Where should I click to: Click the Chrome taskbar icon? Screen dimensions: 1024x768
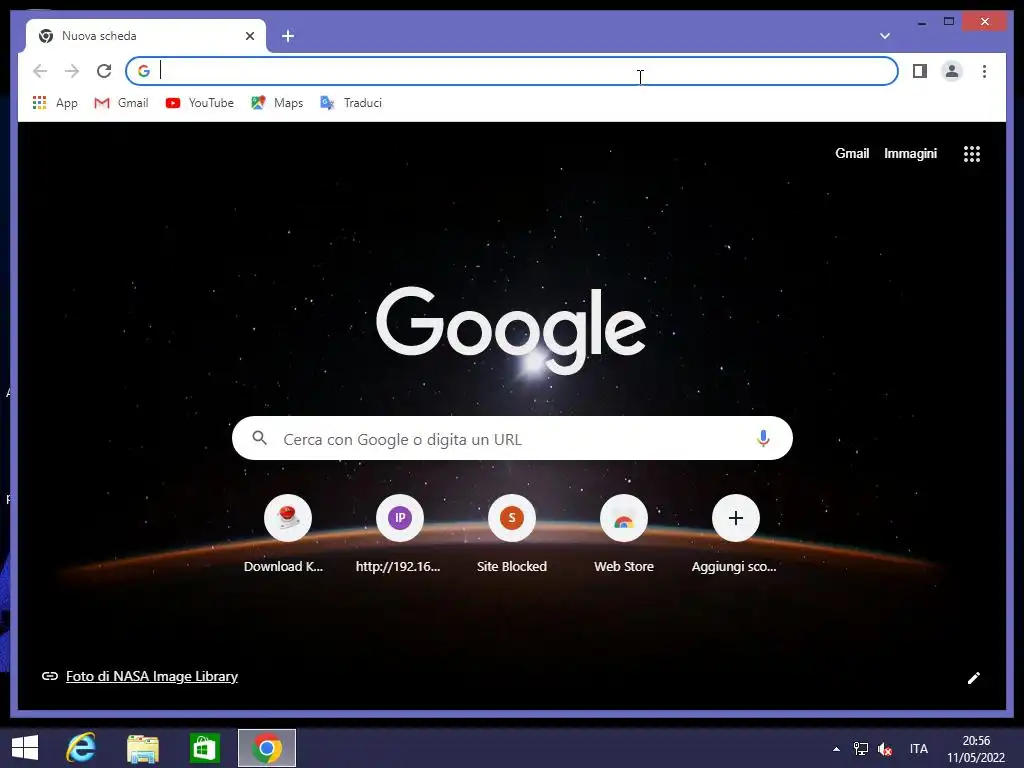(x=266, y=748)
